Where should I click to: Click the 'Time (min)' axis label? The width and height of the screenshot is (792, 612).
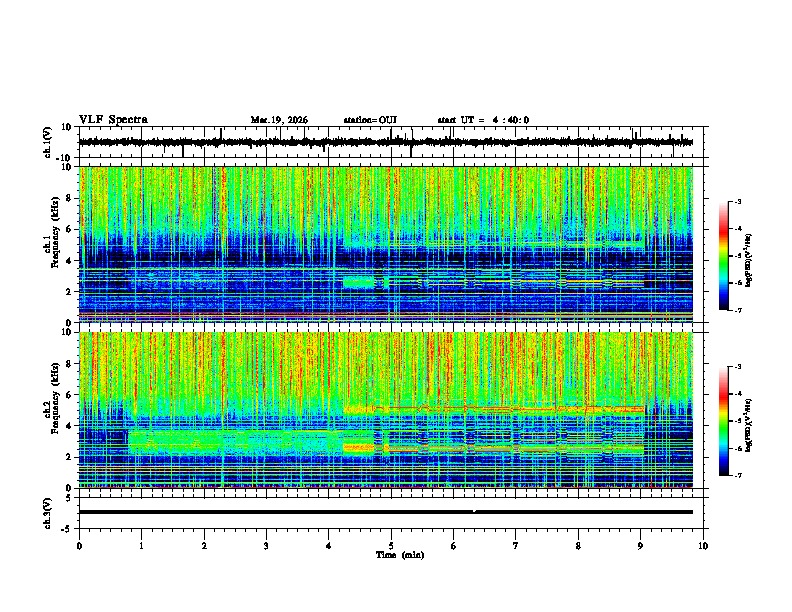(x=400, y=555)
